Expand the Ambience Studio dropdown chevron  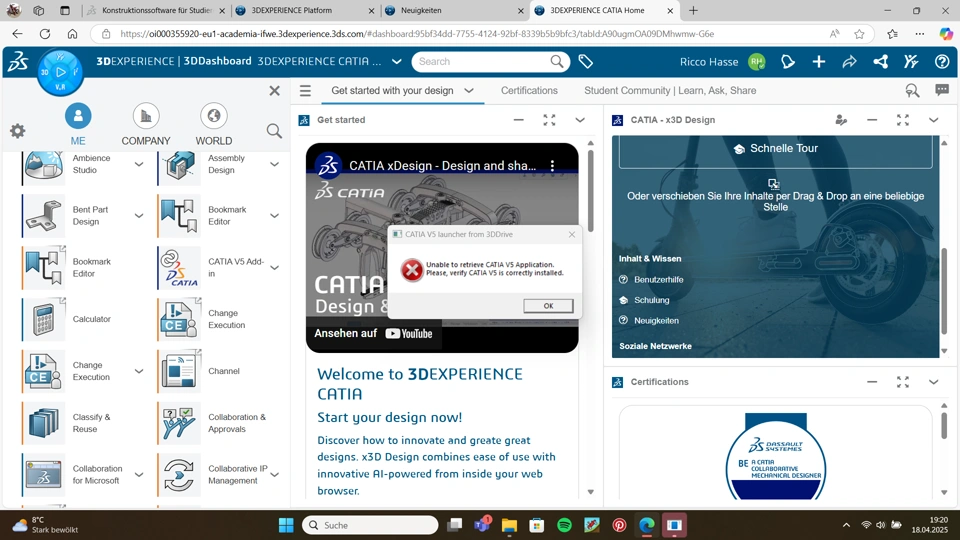pos(139,164)
